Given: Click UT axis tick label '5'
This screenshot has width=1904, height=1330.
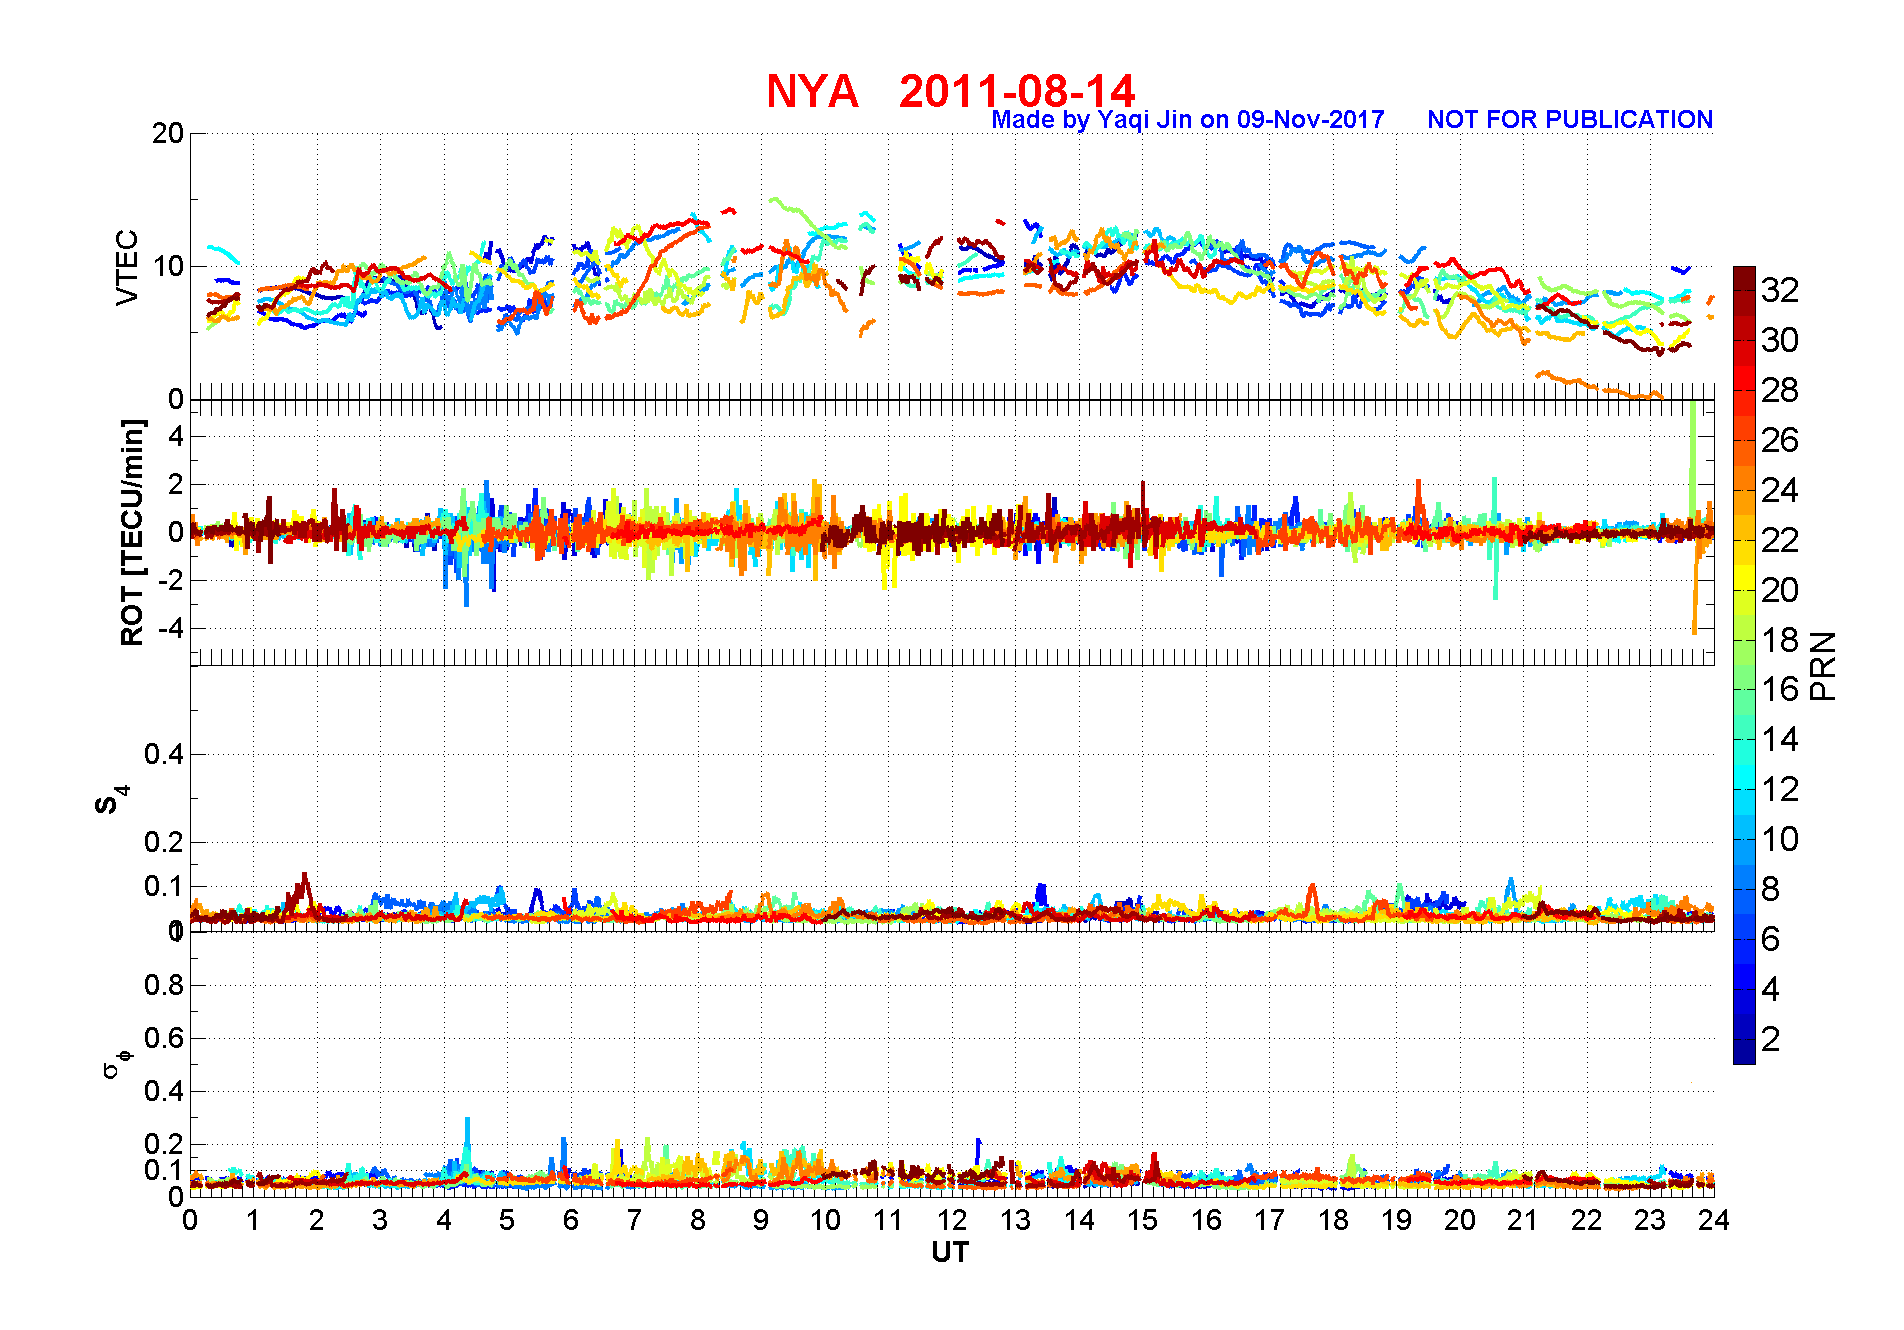Looking at the screenshot, I should (x=507, y=1220).
